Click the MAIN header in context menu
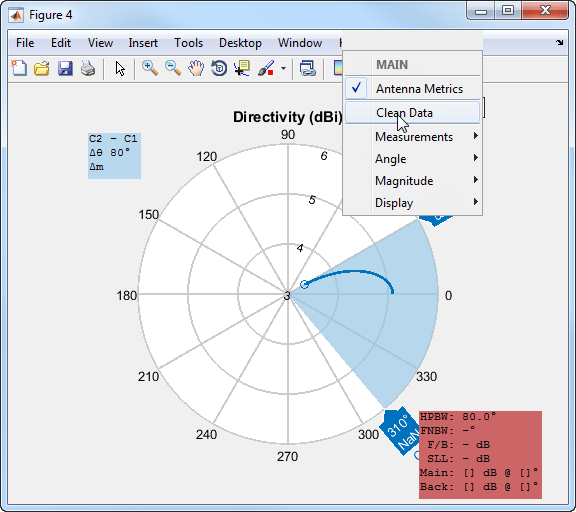The width and height of the screenshot is (576, 512). tap(392, 65)
